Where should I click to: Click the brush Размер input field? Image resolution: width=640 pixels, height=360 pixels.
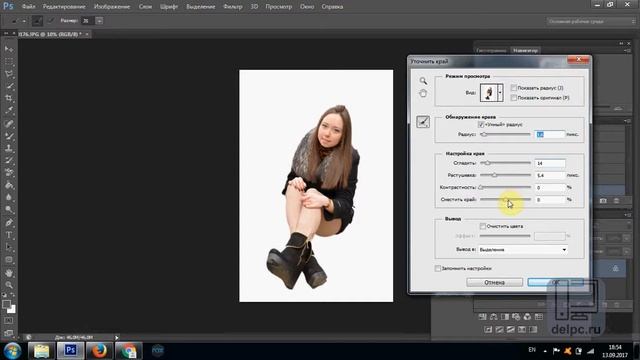(87, 20)
